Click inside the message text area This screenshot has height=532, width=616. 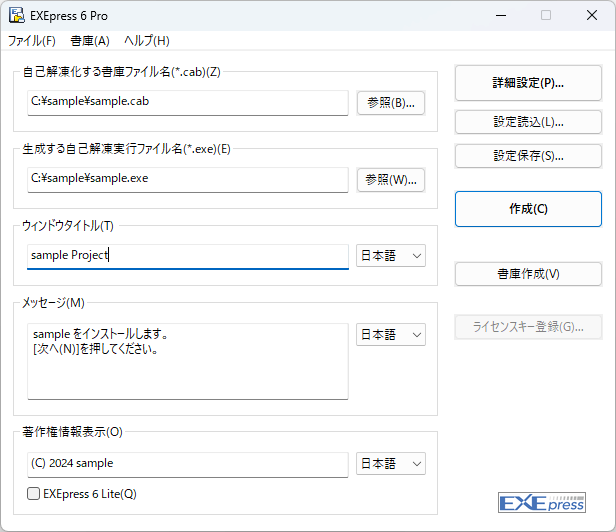(x=188, y=361)
